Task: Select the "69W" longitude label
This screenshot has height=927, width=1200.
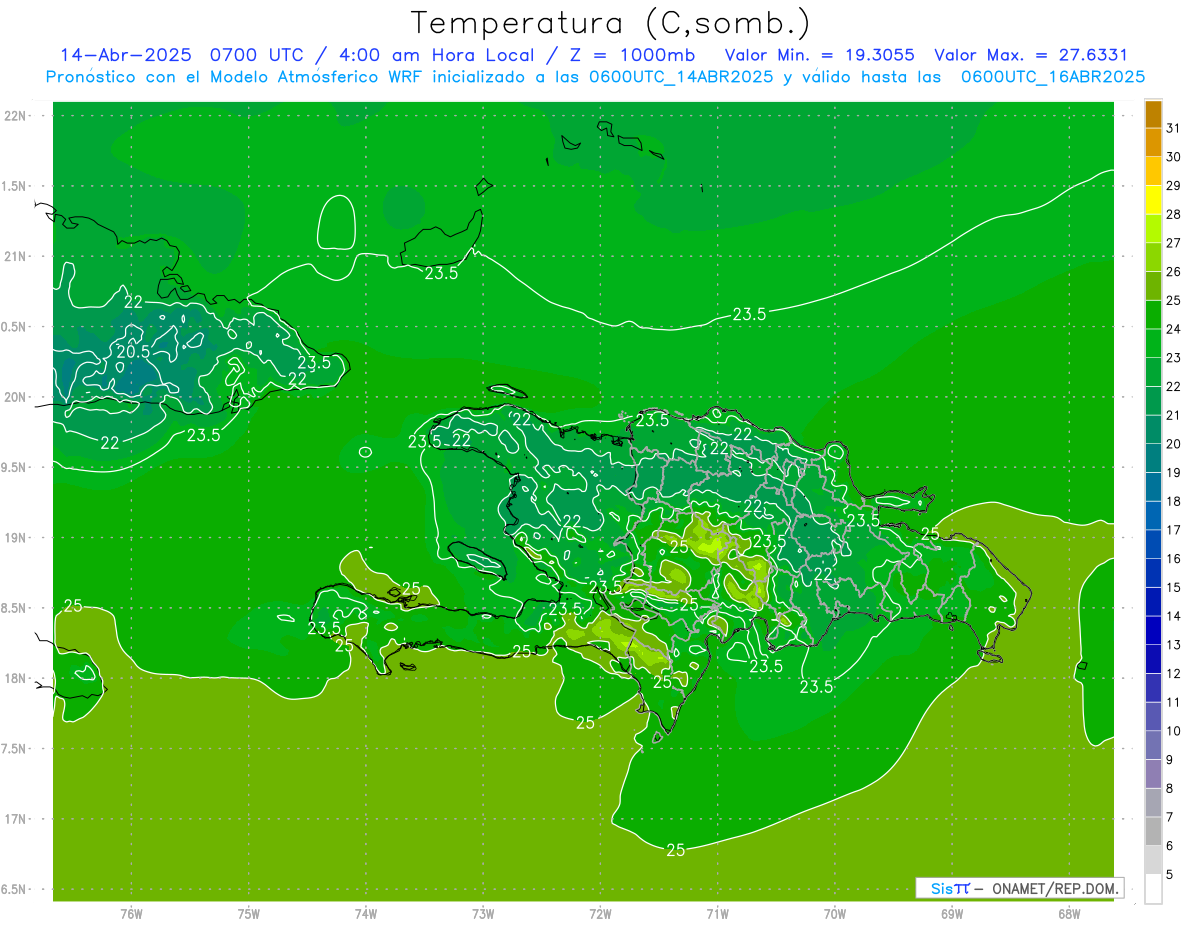Action: [x=952, y=914]
